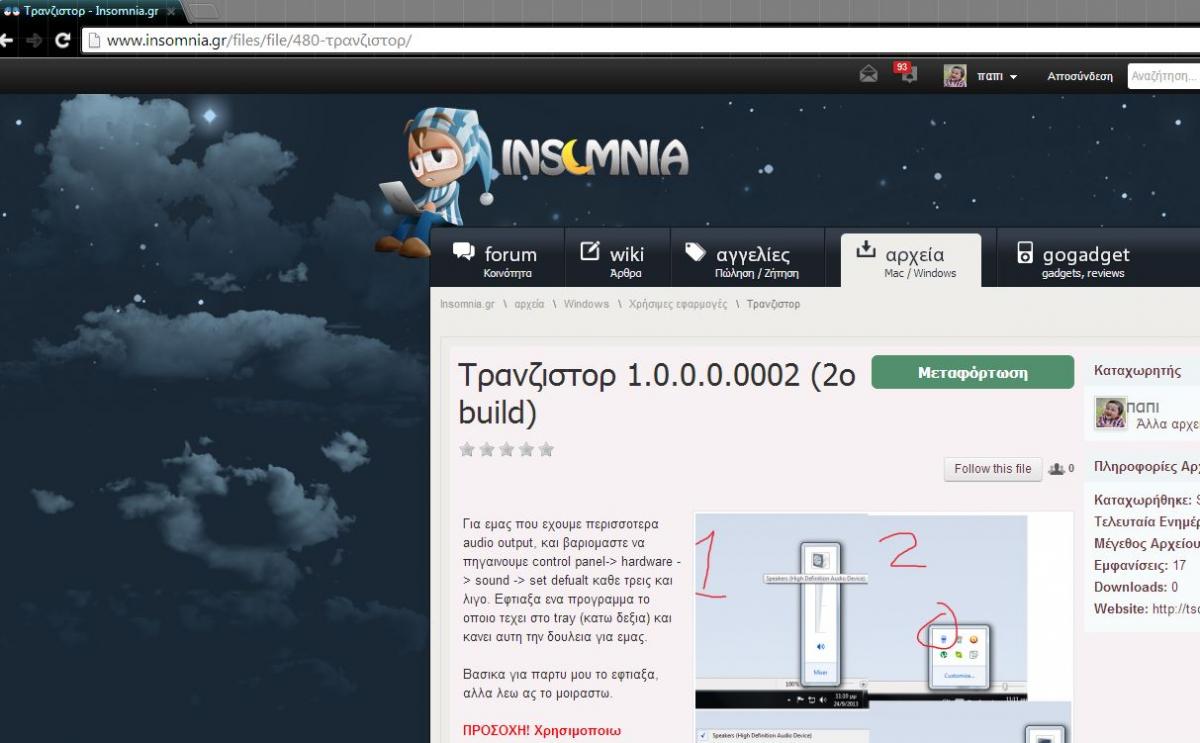Screen dimensions: 1200x743
Task: Rate the file three stars
Action: (506, 450)
